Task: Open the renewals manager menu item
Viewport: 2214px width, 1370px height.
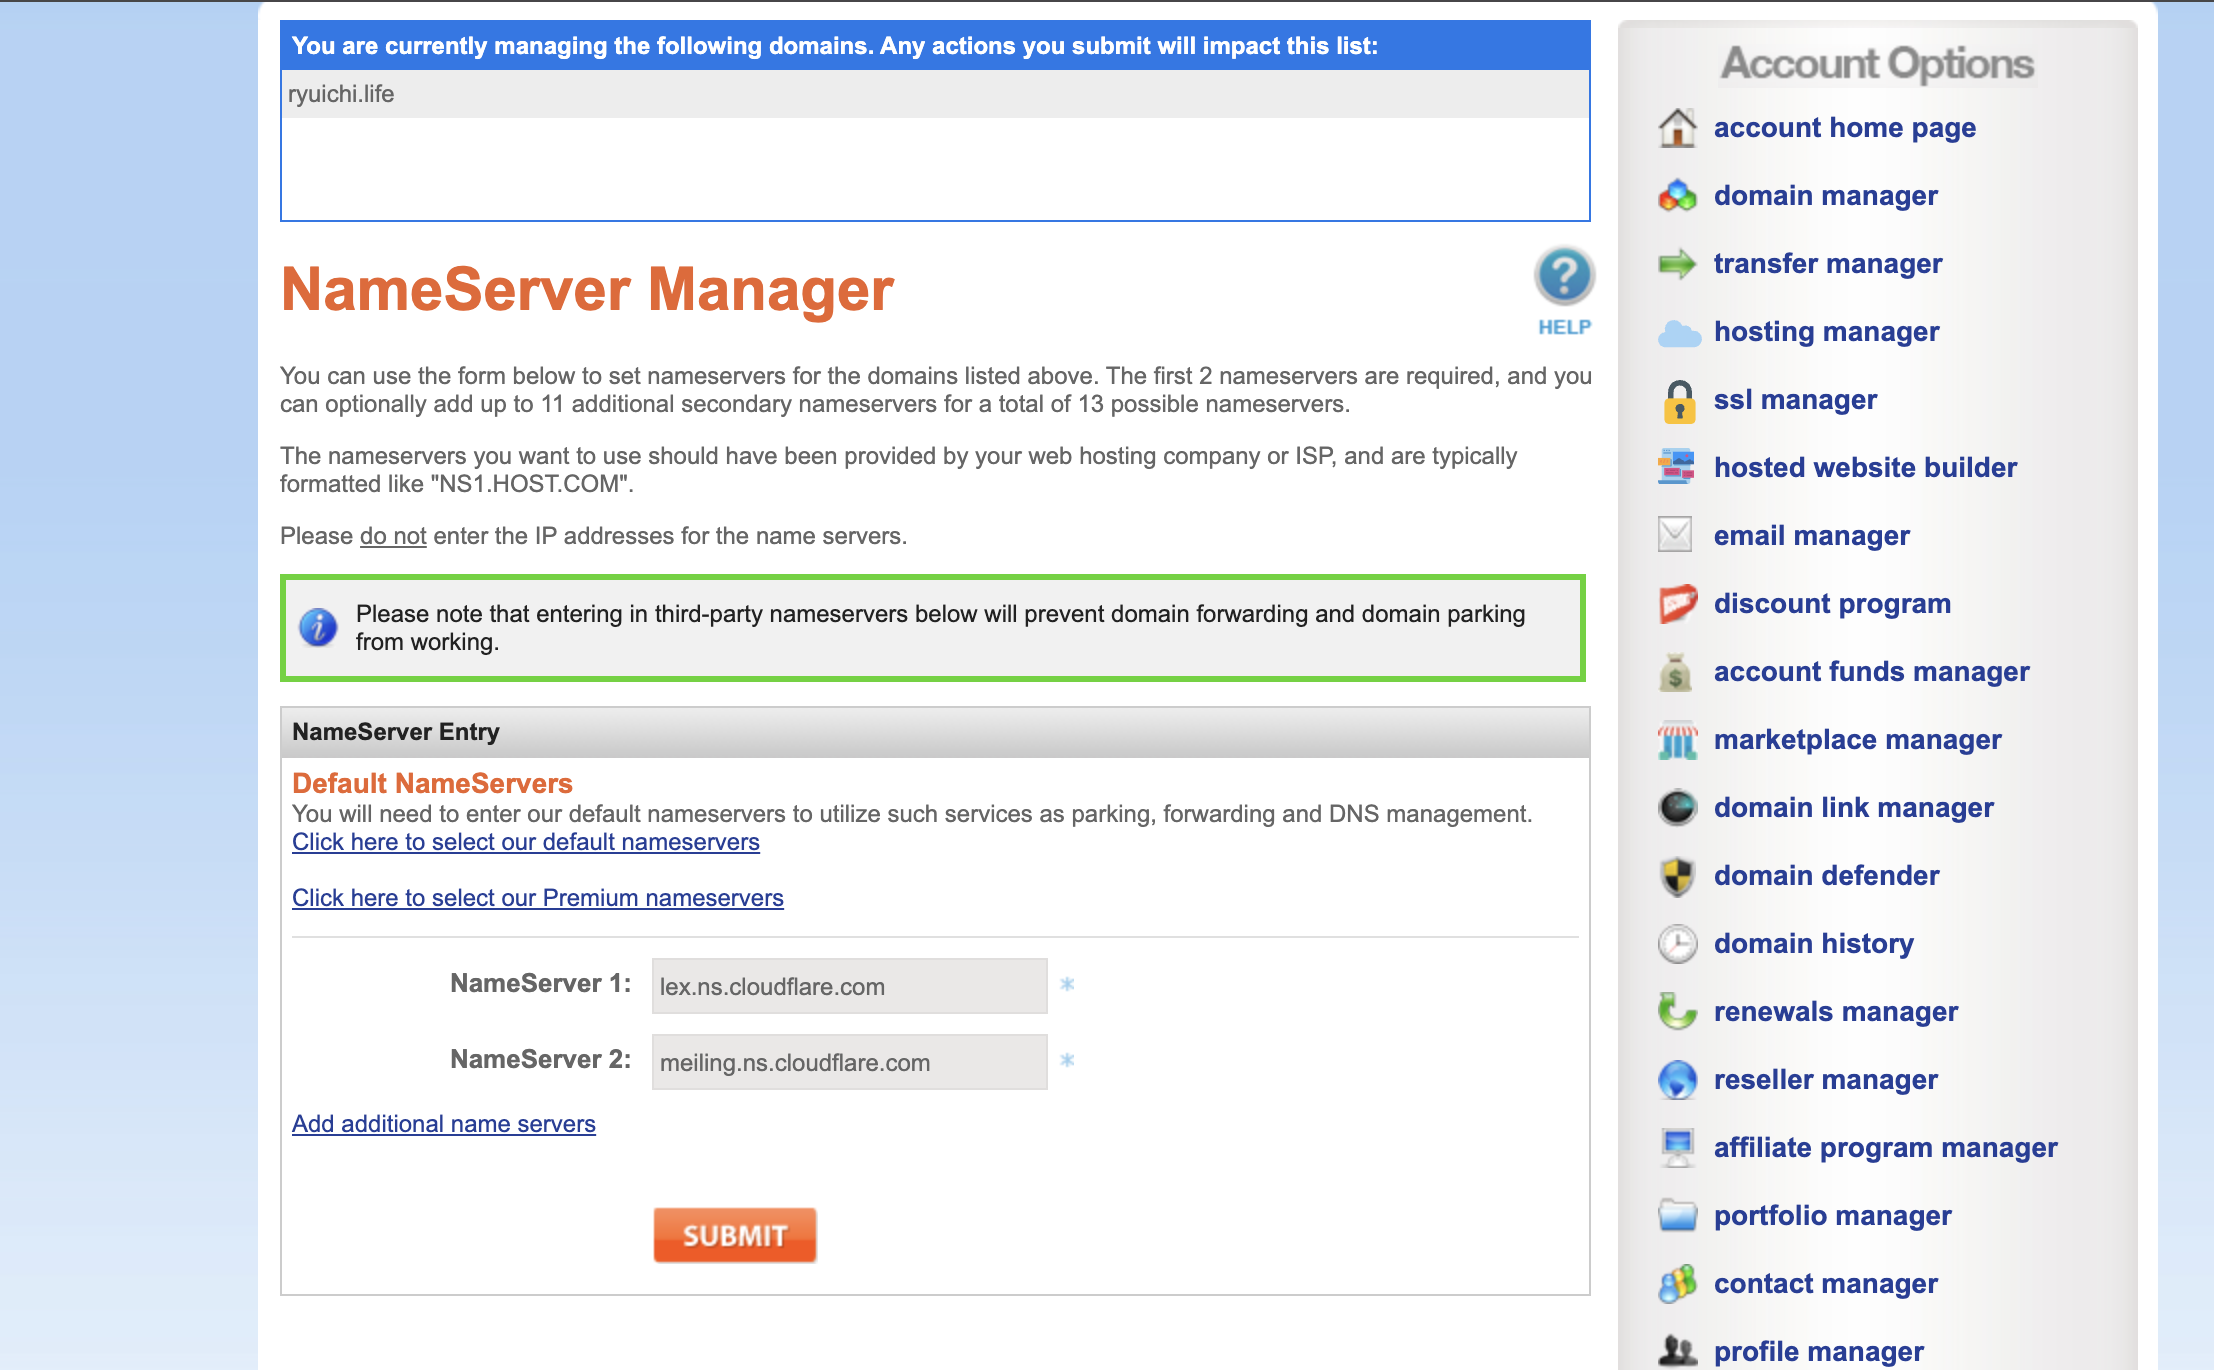Action: click(x=1835, y=1012)
